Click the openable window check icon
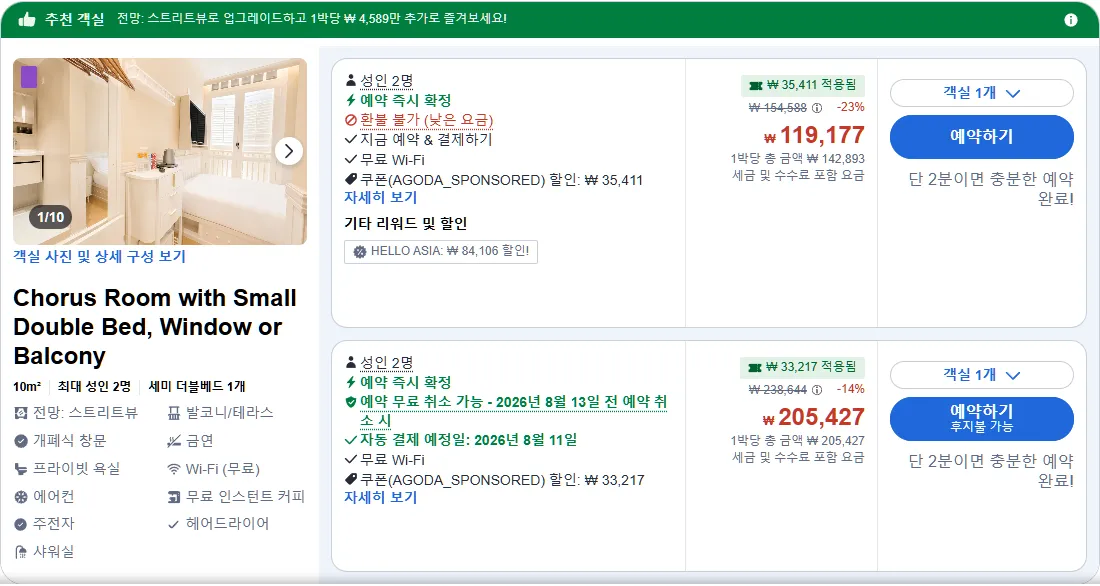Viewport: 1100px width, 586px height. [x=21, y=441]
